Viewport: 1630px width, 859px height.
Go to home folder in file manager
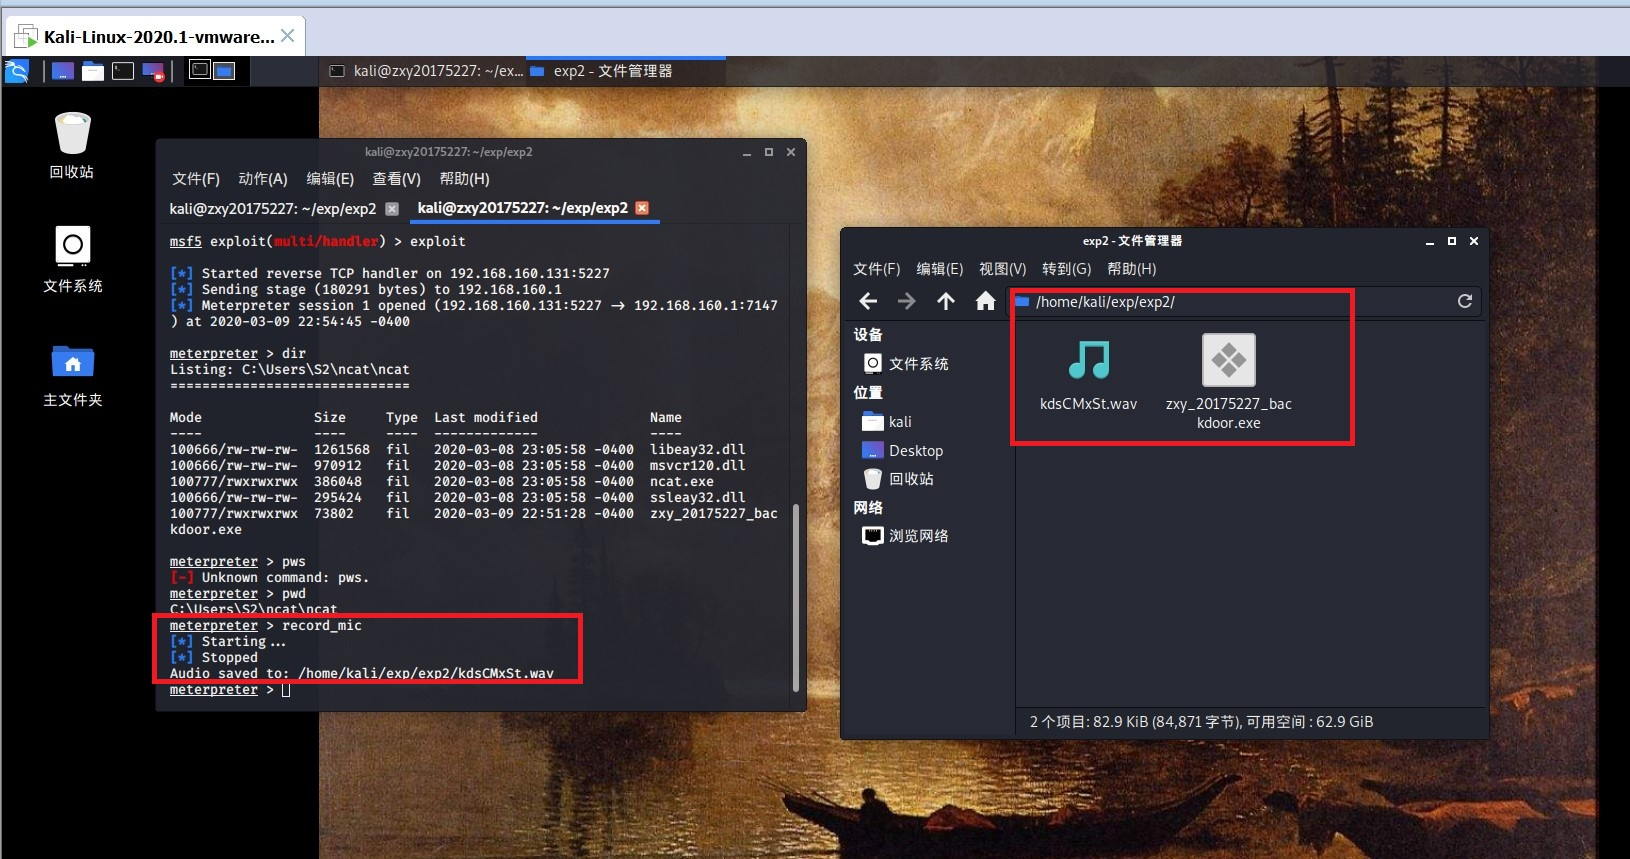point(985,301)
